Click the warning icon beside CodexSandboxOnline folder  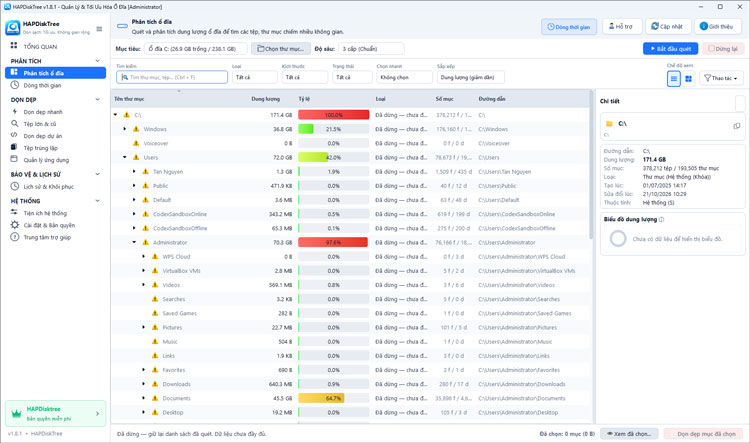pos(145,214)
